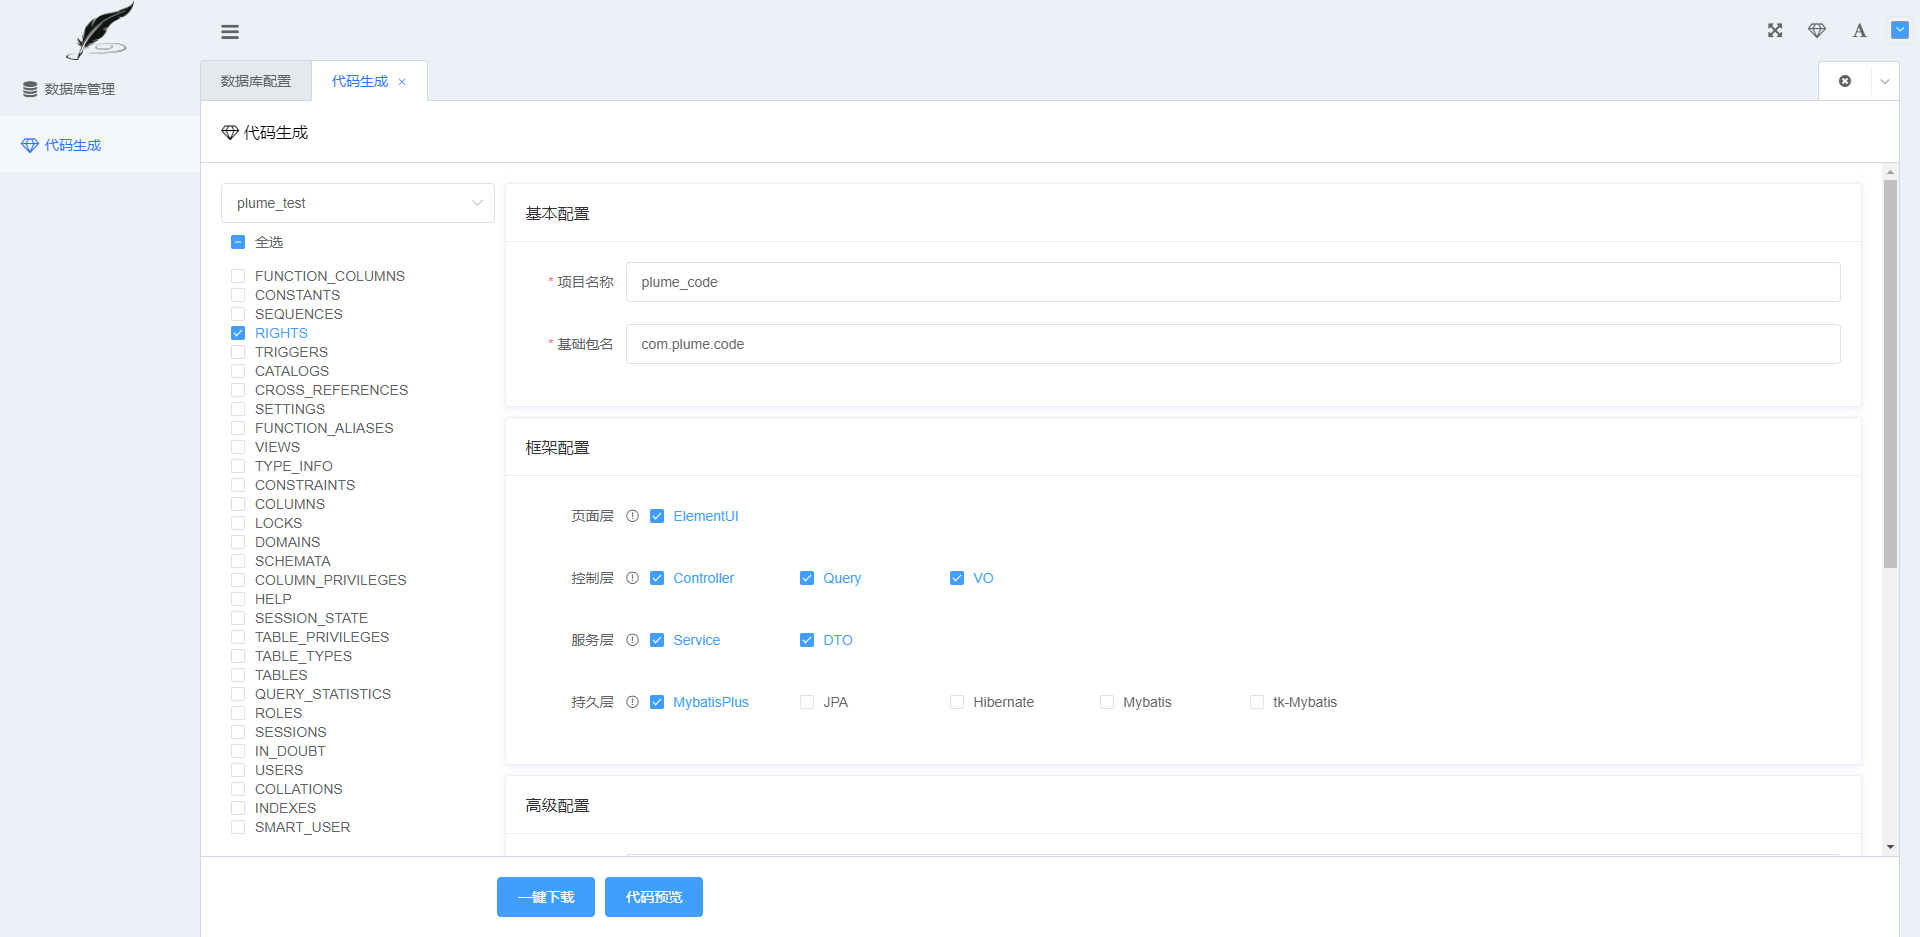Switch to the 数据库配置 tab
The height and width of the screenshot is (937, 1920).
click(x=256, y=81)
